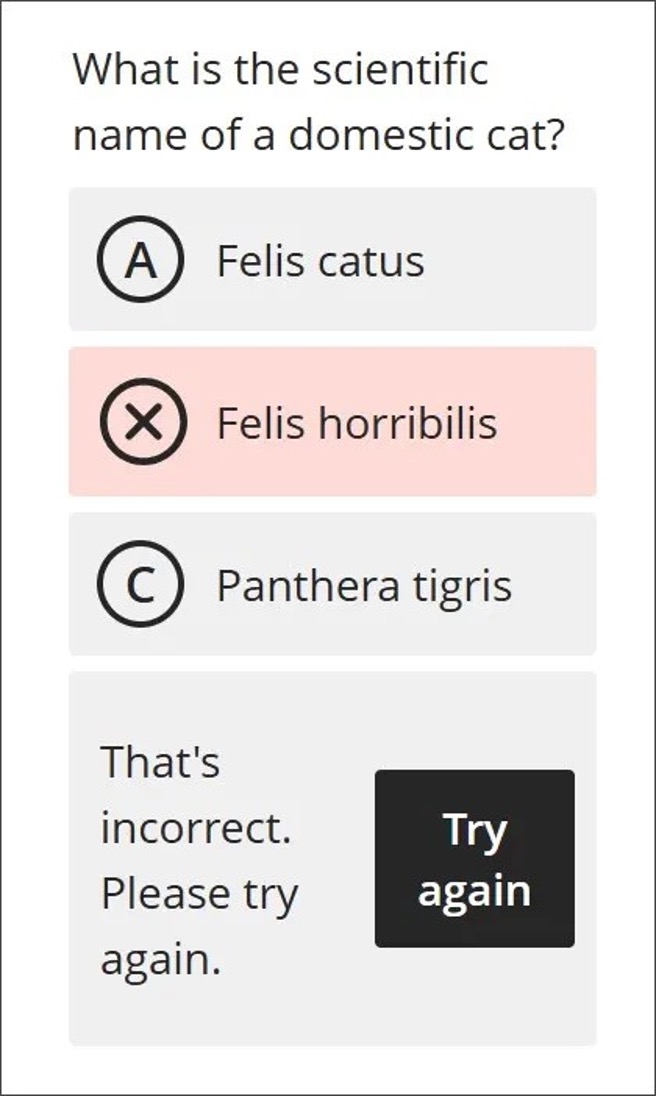Click the word "horribilis" in the pink row
Viewport: 656px width, 1096px height.
coord(407,423)
